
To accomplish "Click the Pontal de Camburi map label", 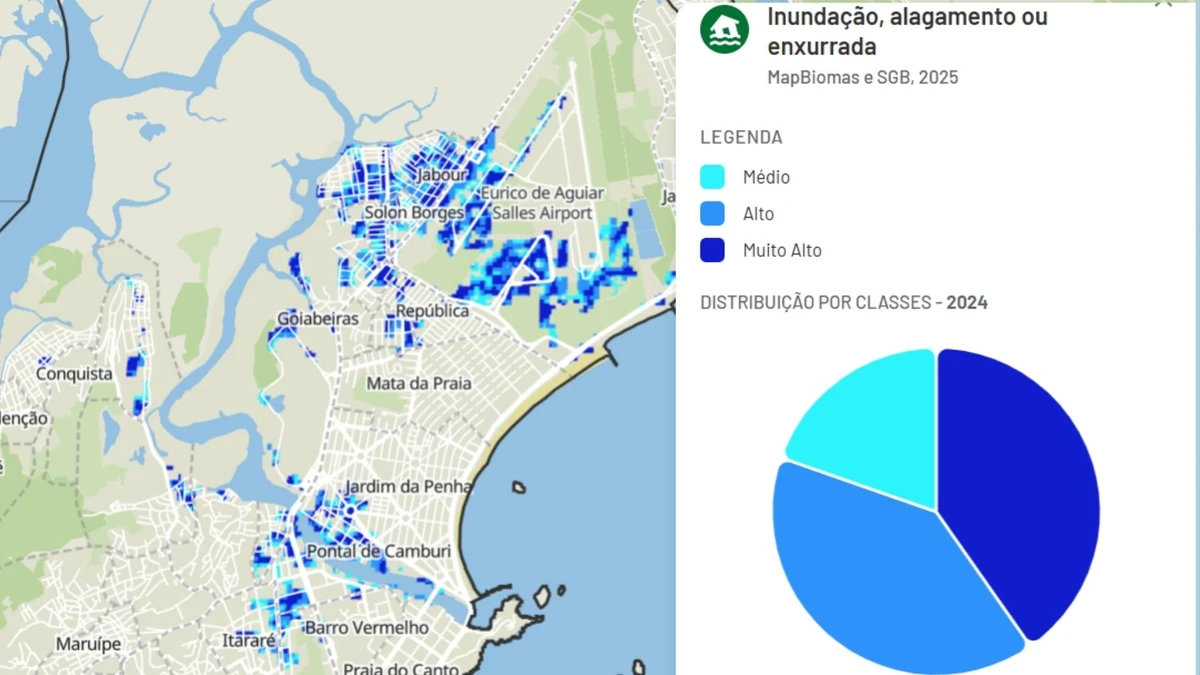I will tap(378, 551).
